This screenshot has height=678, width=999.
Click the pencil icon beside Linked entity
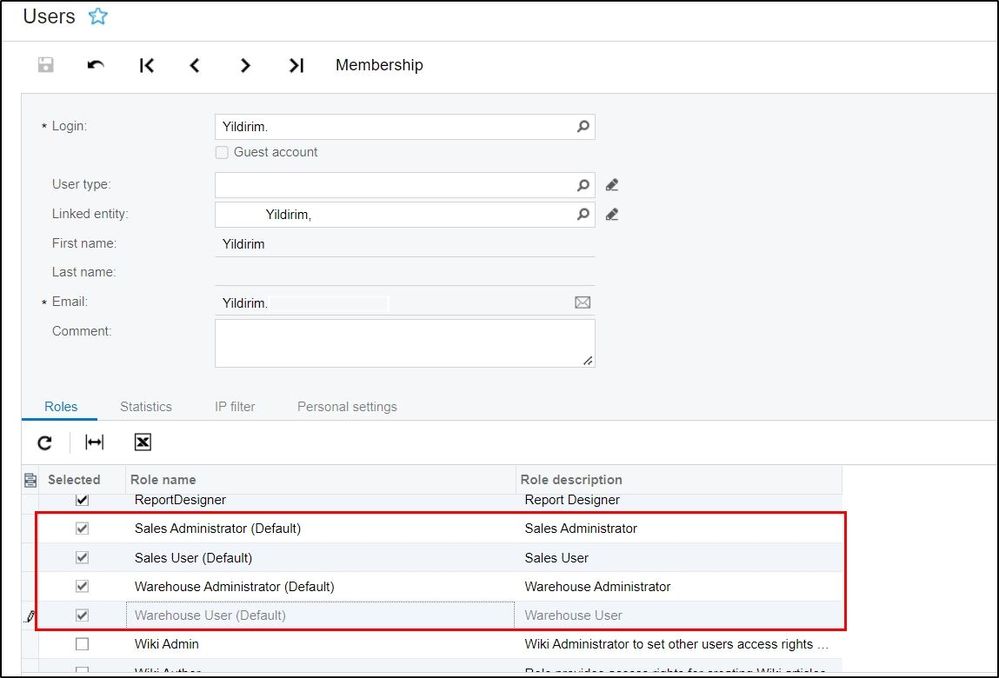click(x=612, y=214)
